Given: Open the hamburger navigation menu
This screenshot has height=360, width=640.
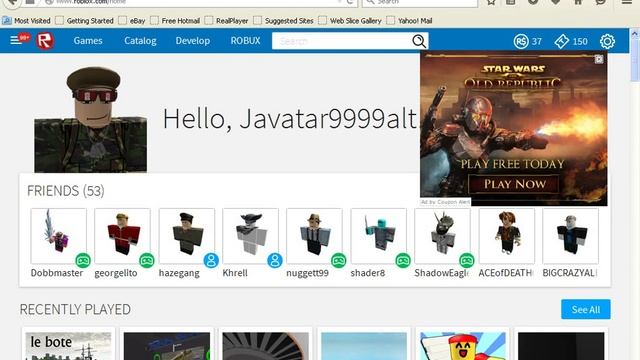Looking at the screenshot, I should click(16, 40).
